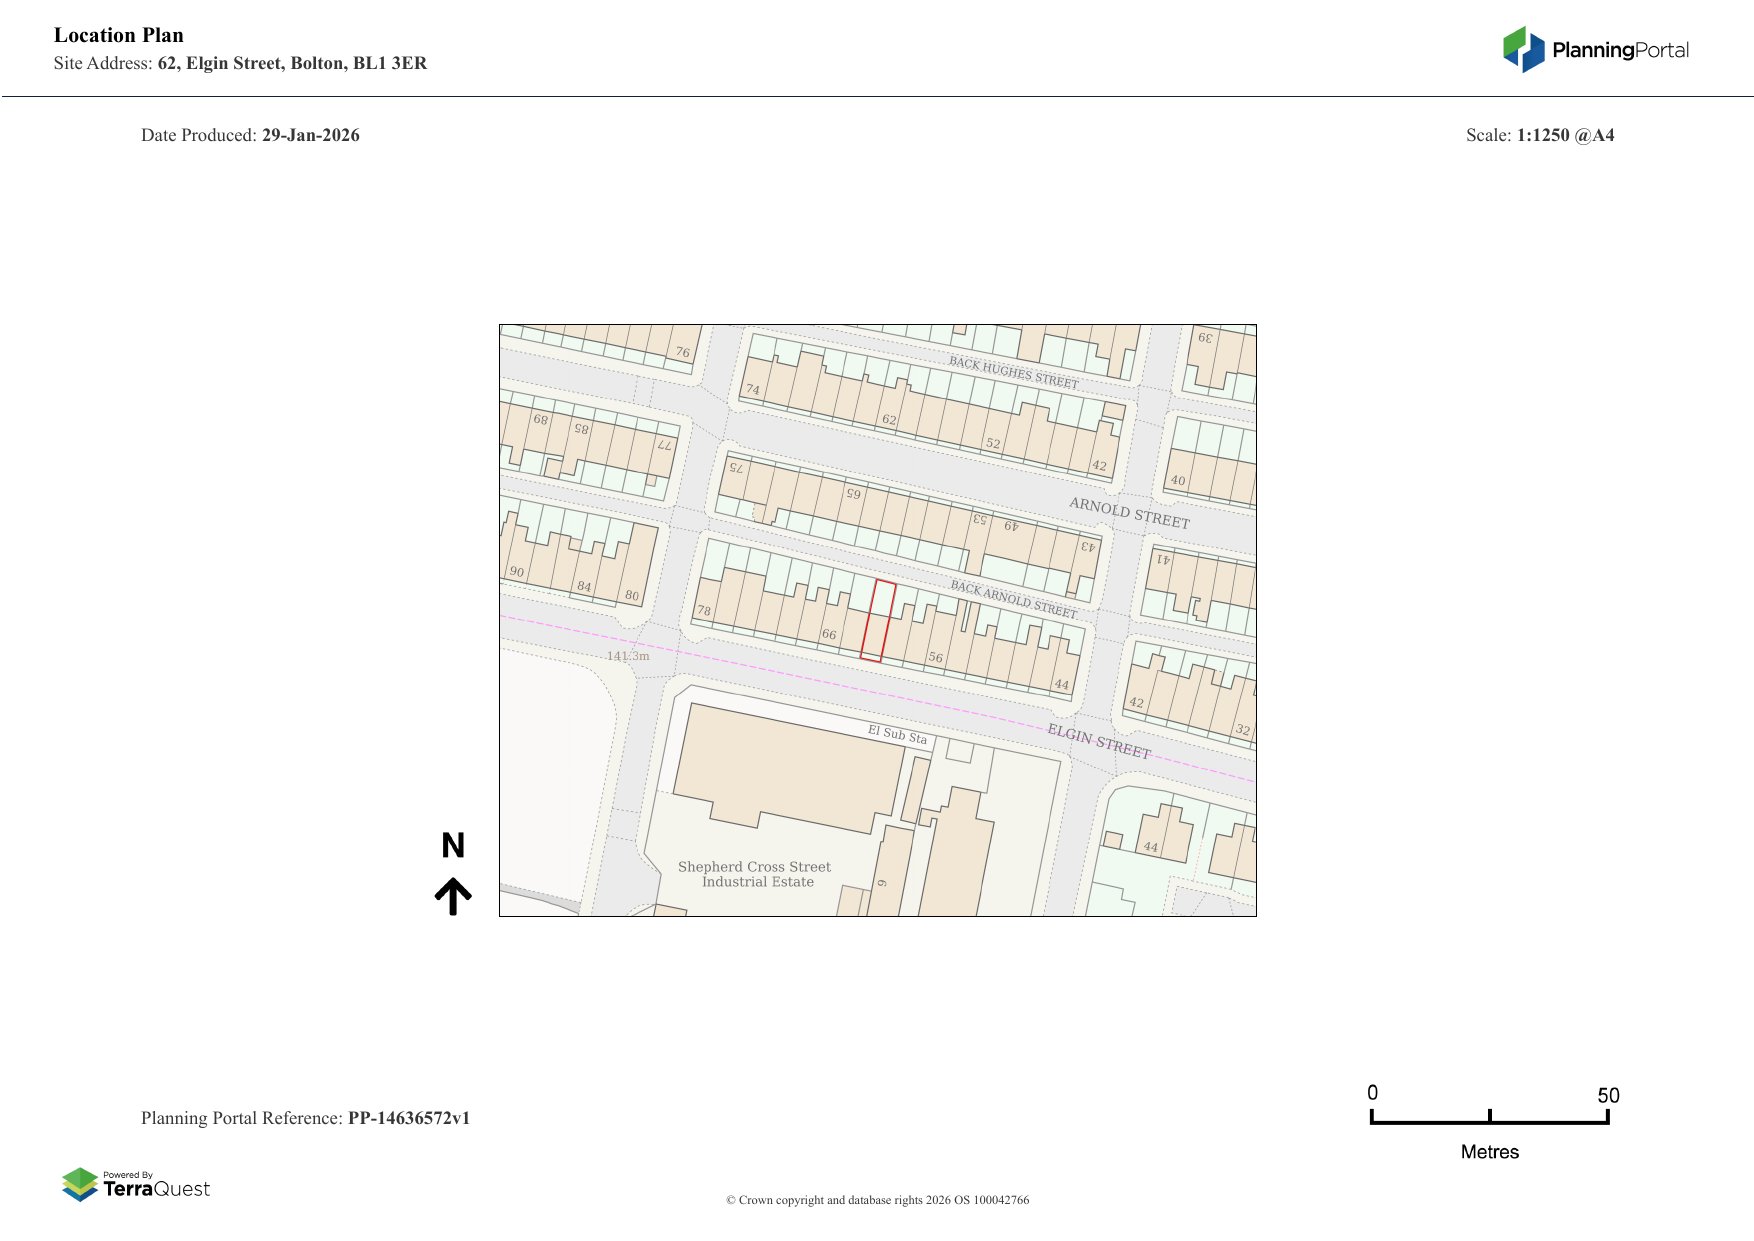Click the ELGIN STREET map label
1754x1241 pixels.
(x=1098, y=741)
